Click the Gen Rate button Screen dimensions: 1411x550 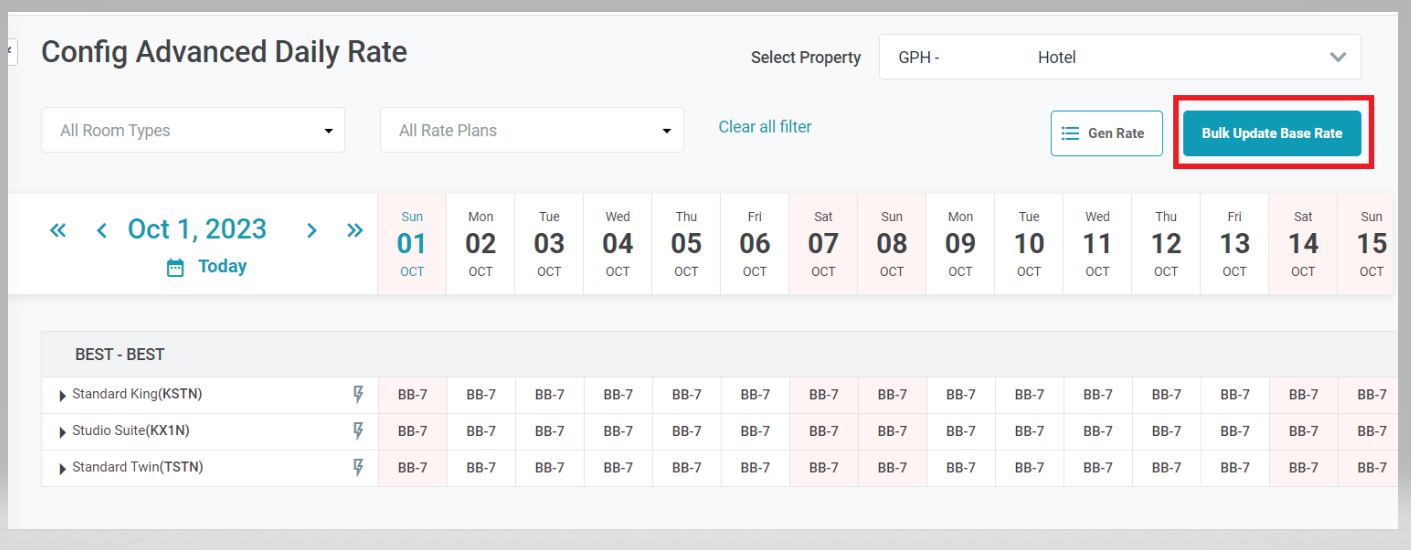(1106, 133)
